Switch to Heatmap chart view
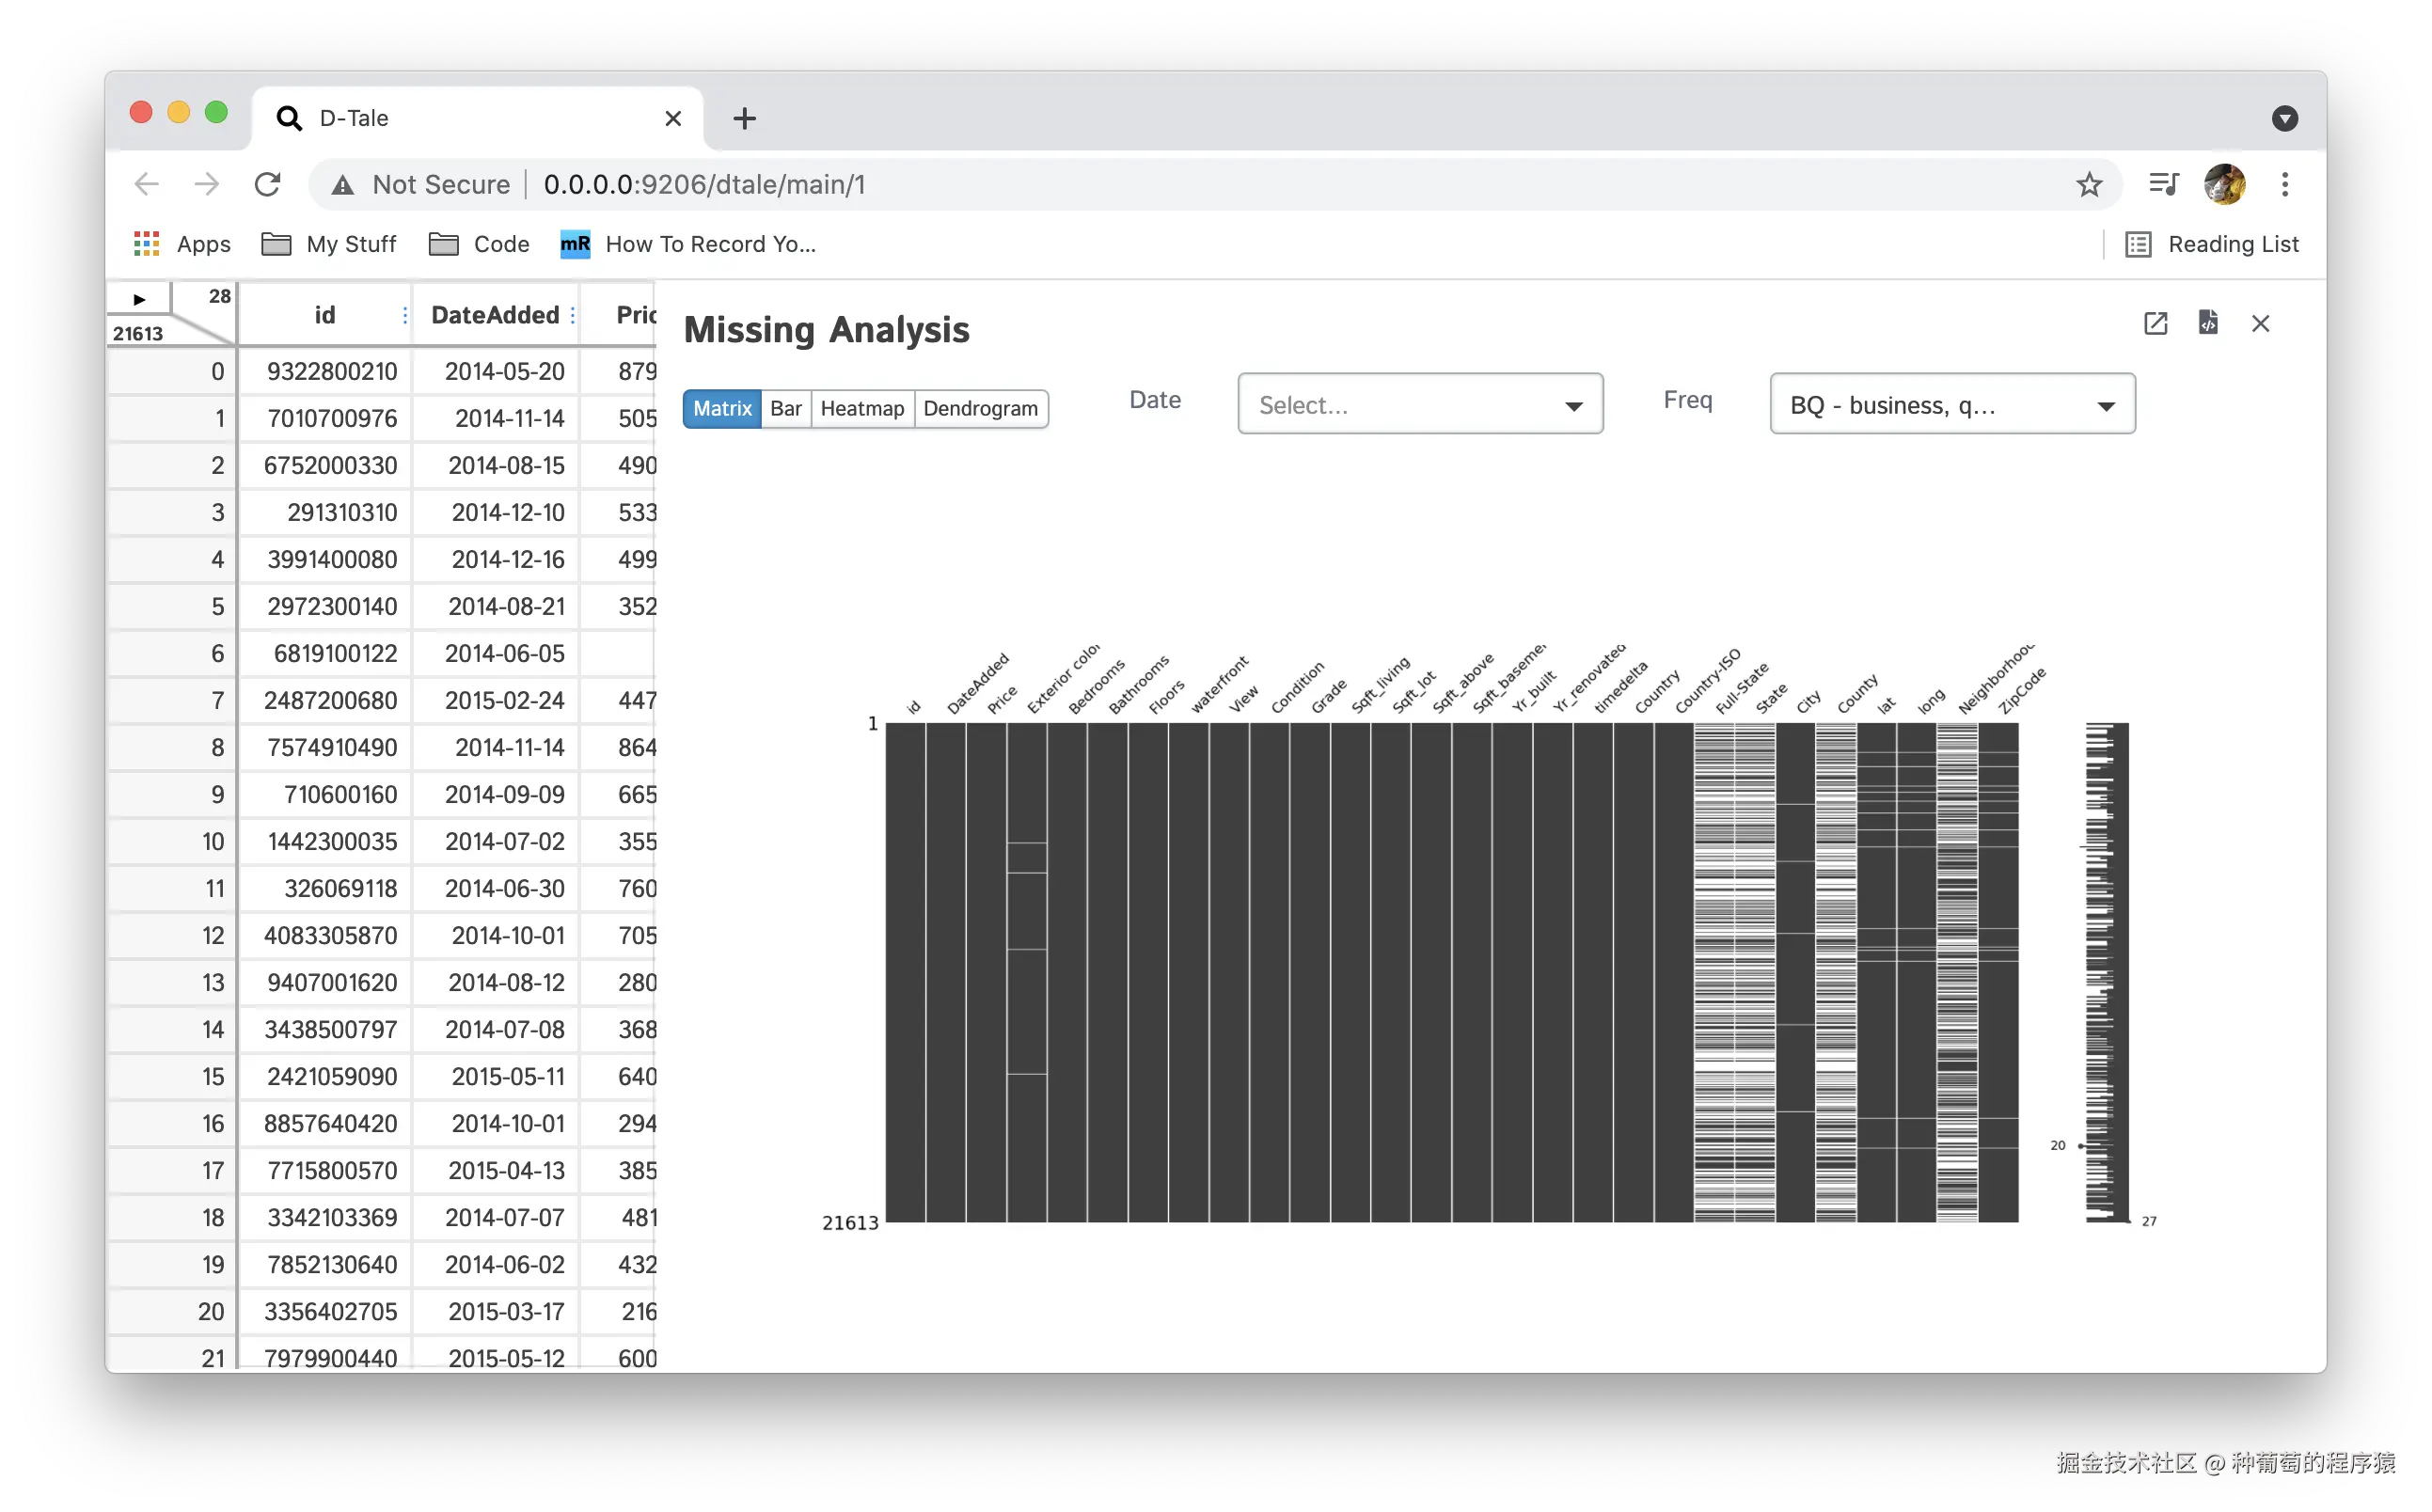The width and height of the screenshot is (2432, 1512). 861,408
